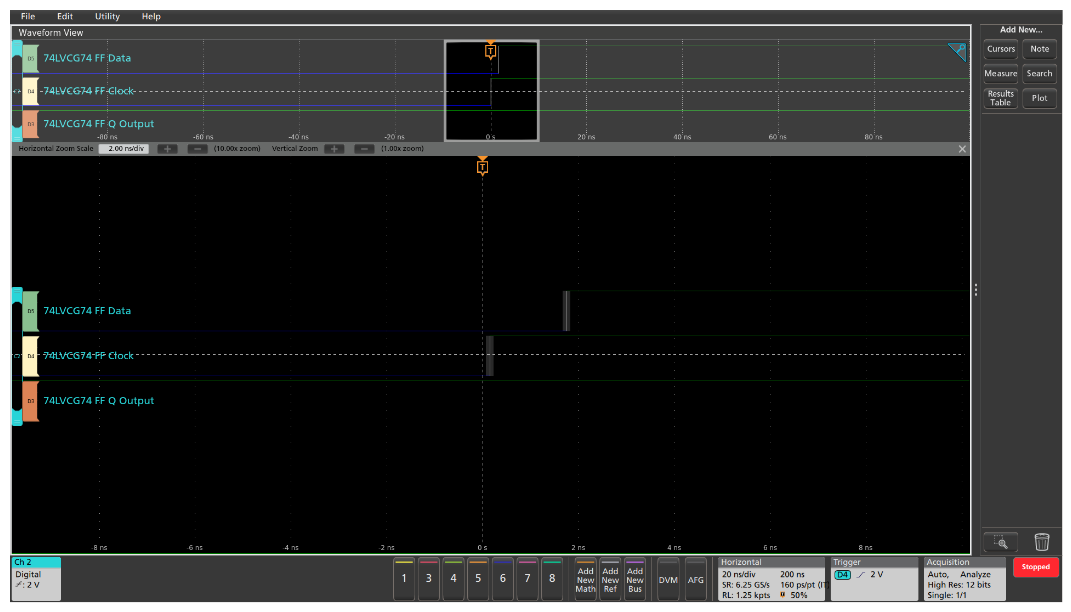Screen dimensions: 1071x612
Task: Decrease vertical zoom with minus button
Action: 363,148
